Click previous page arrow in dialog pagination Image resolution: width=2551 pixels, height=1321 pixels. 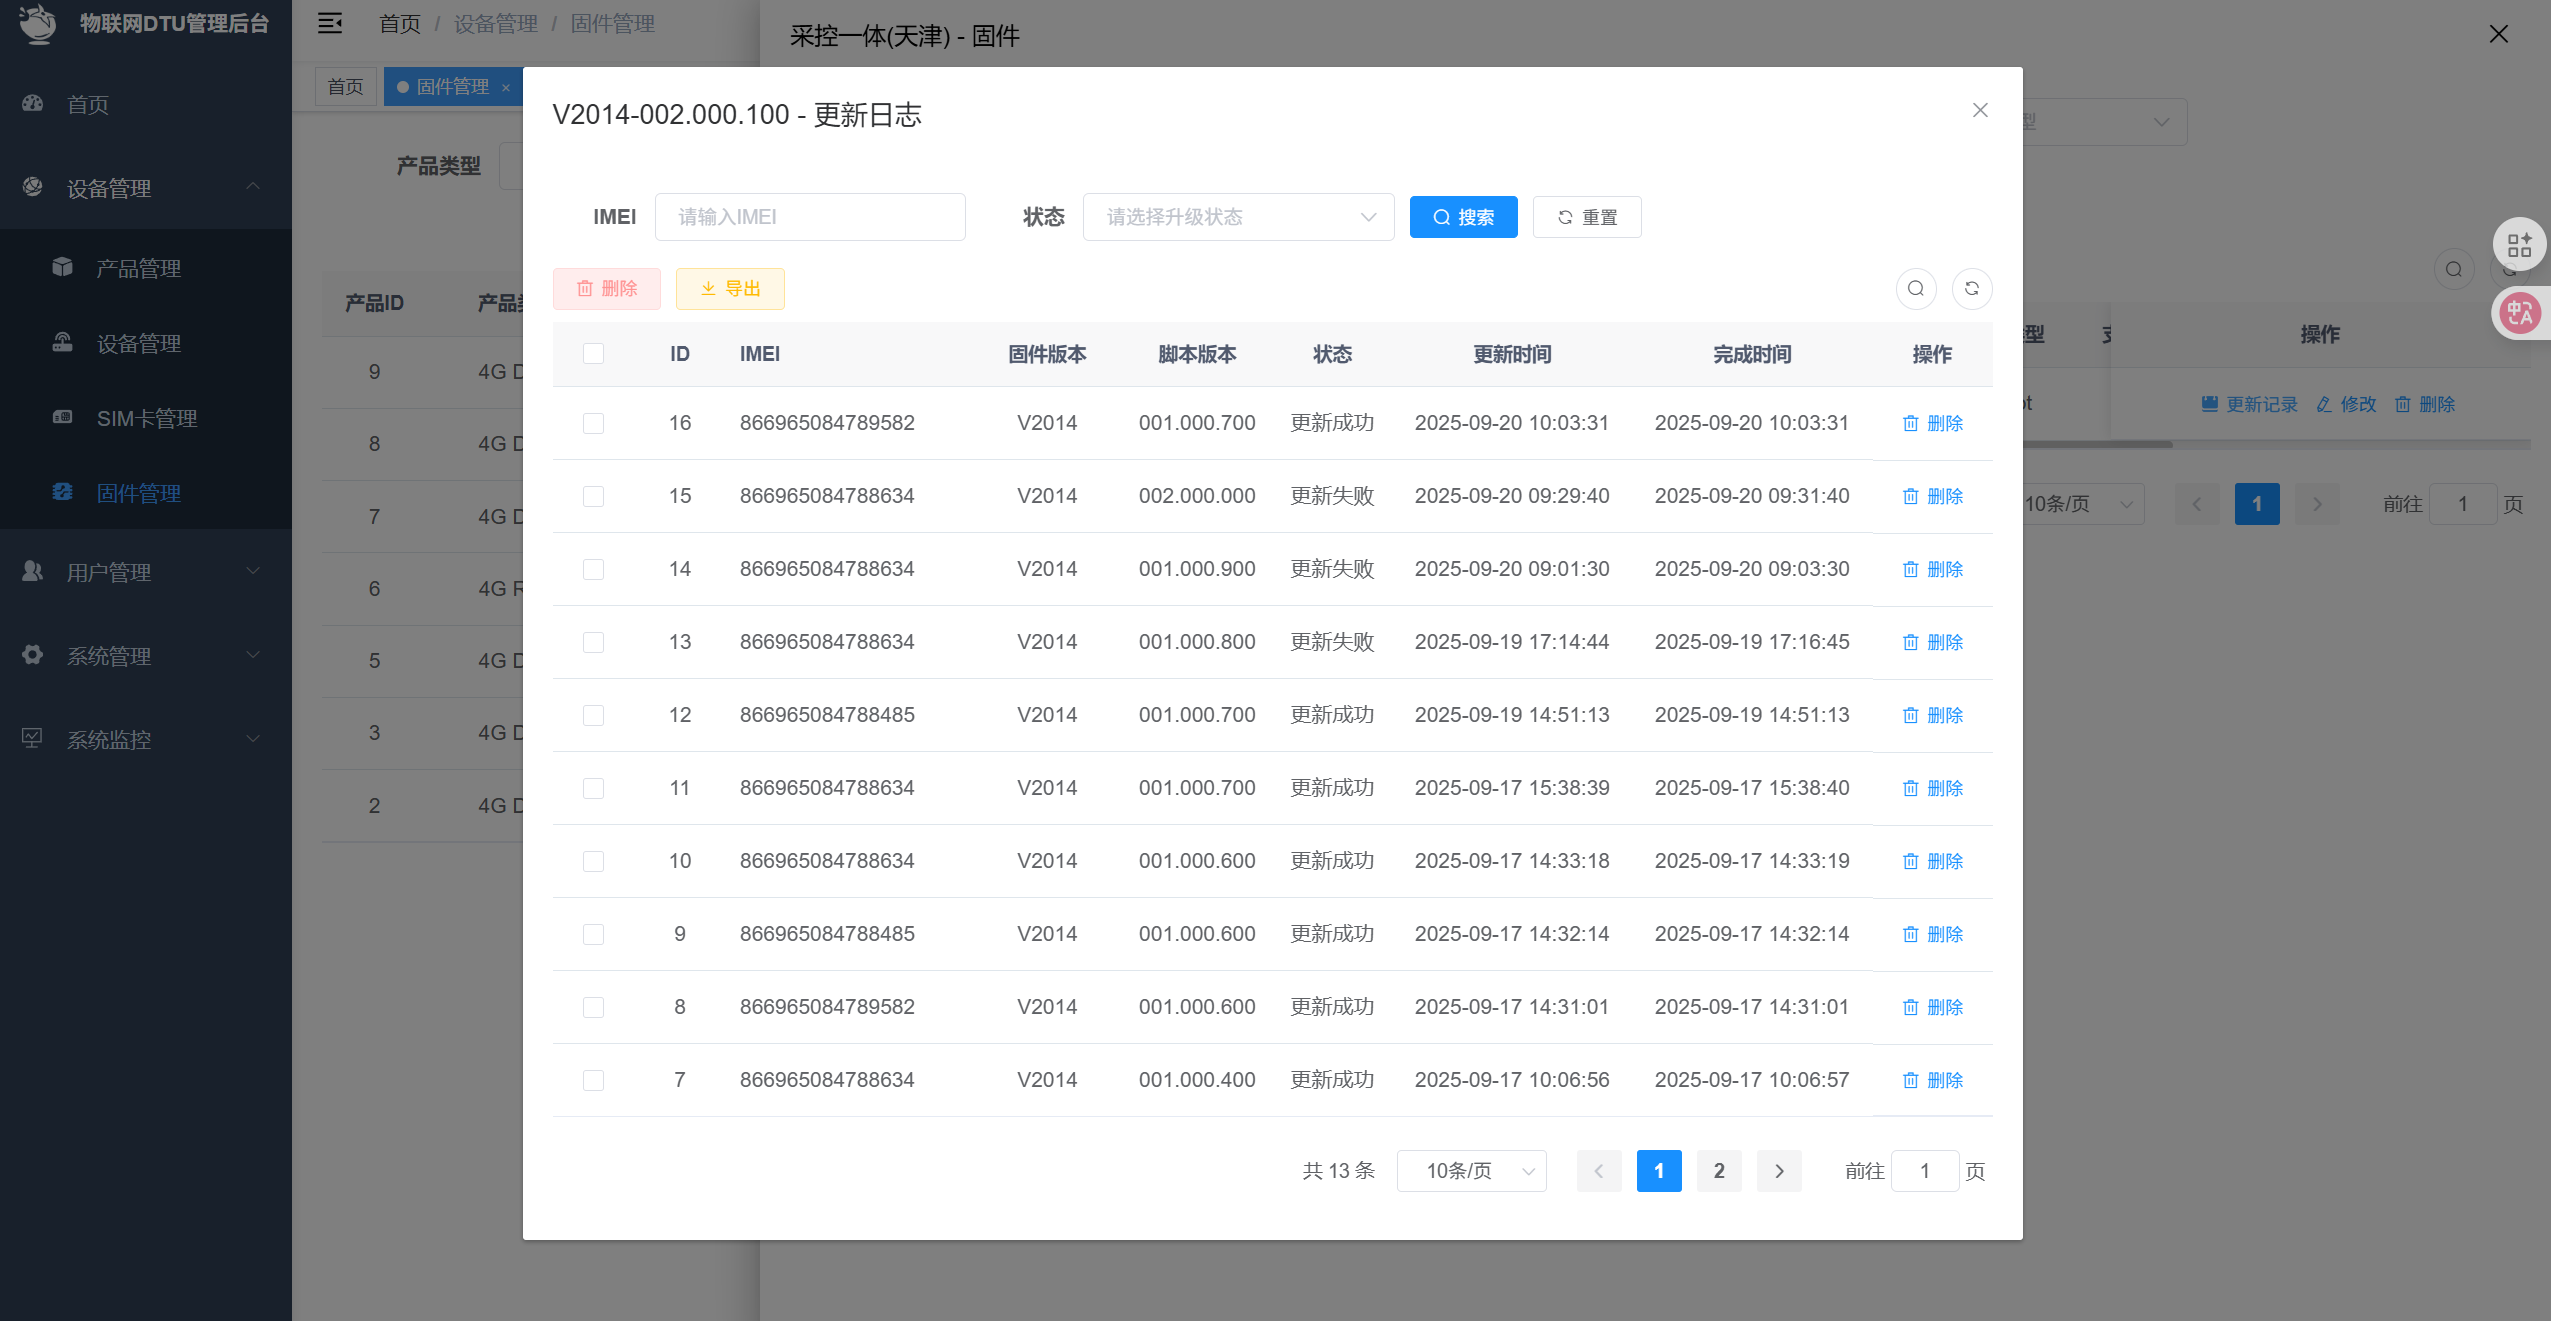point(1599,1171)
